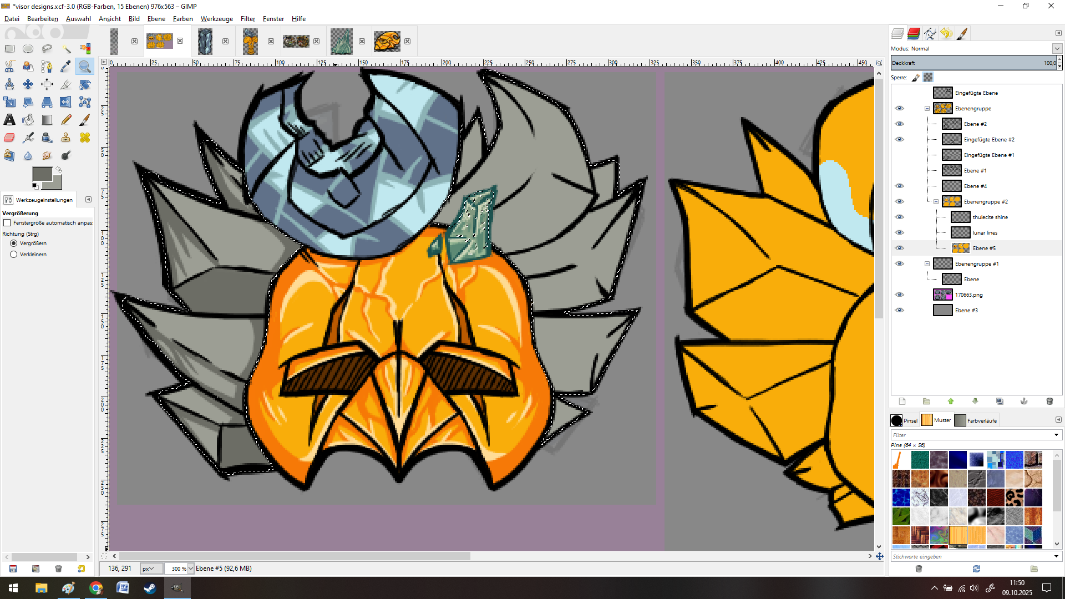1065x599 pixels.
Task: Click the foreground color swatch
Action: point(41,174)
